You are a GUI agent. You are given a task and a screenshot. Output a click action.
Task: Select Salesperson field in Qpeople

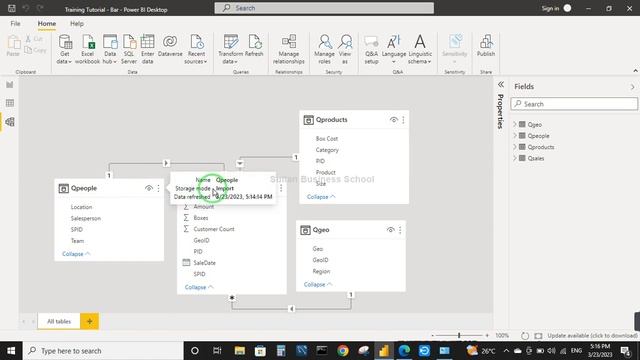point(86,218)
